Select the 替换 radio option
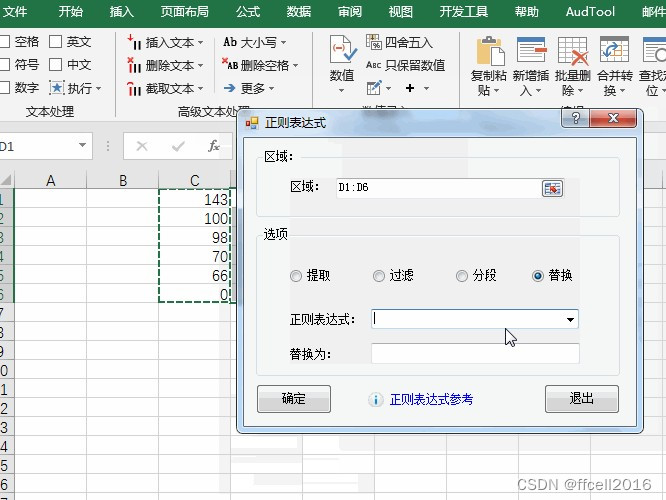This screenshot has height=500, width=666. coord(538,276)
